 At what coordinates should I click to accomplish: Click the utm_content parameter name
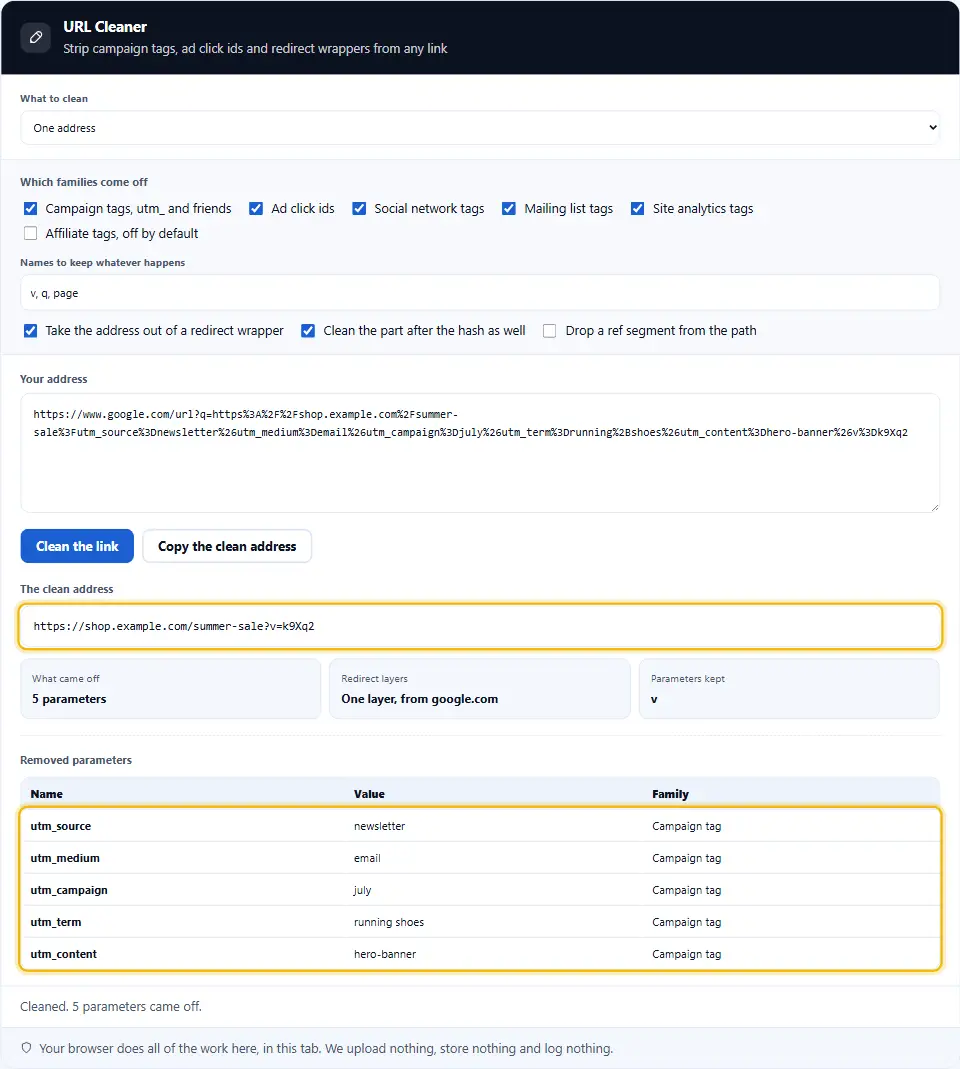click(63, 954)
